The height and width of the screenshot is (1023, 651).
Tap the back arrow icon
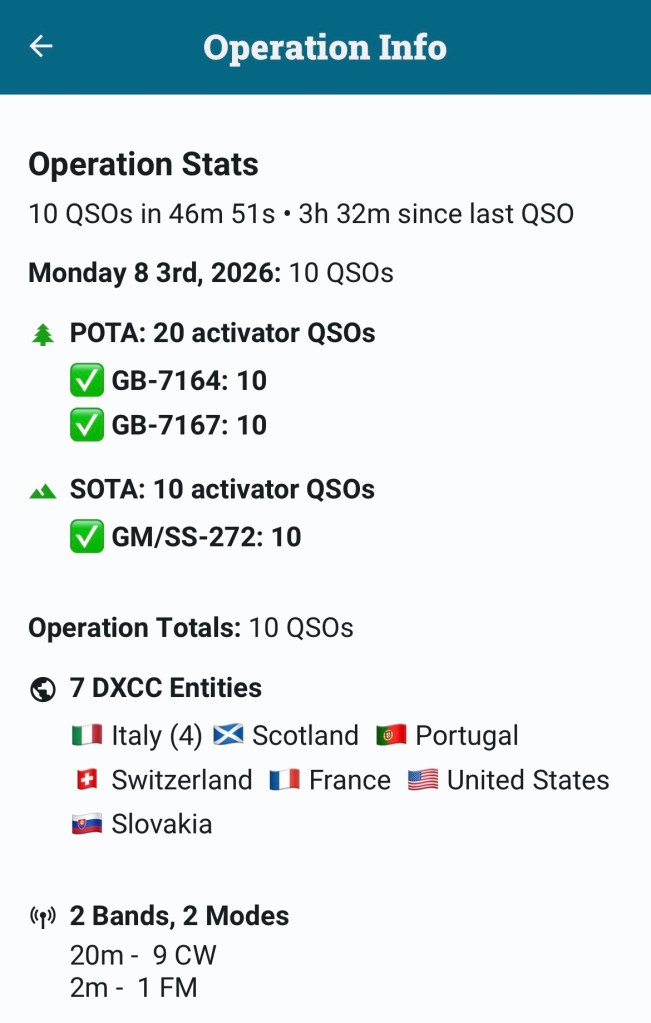tap(41, 46)
